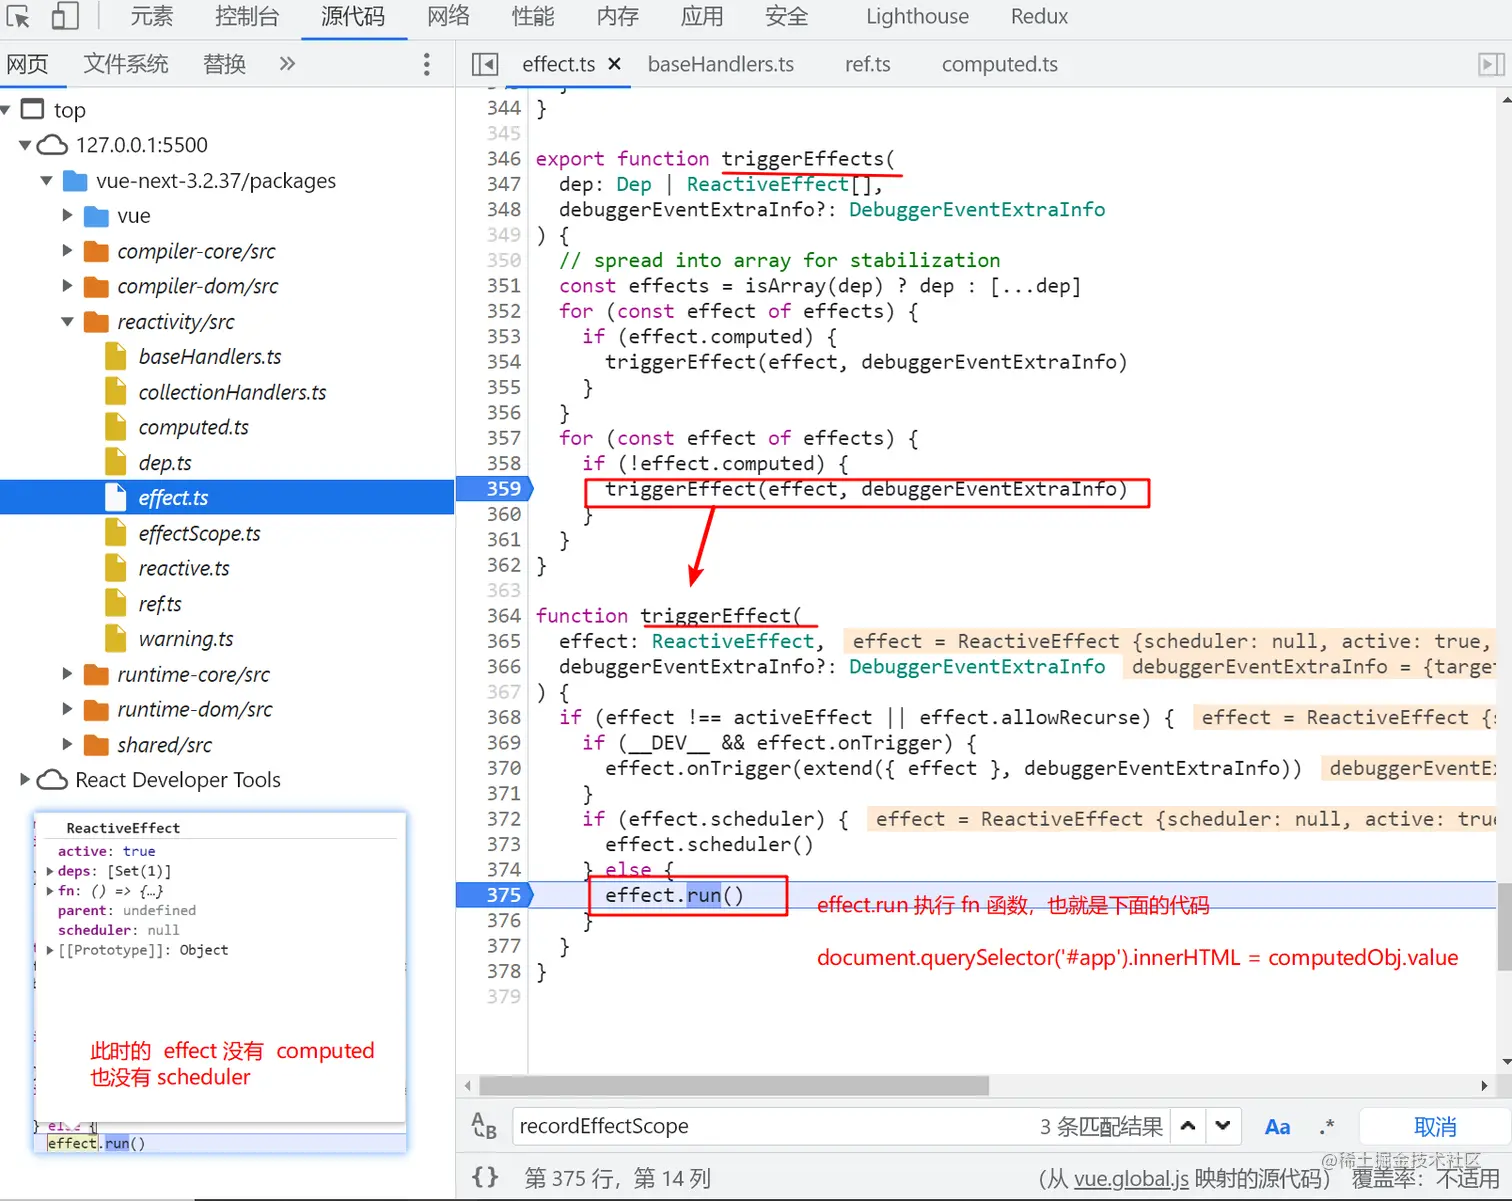The width and height of the screenshot is (1512, 1201).
Task: Click the hide navigator sidebar icon
Action: 485,64
